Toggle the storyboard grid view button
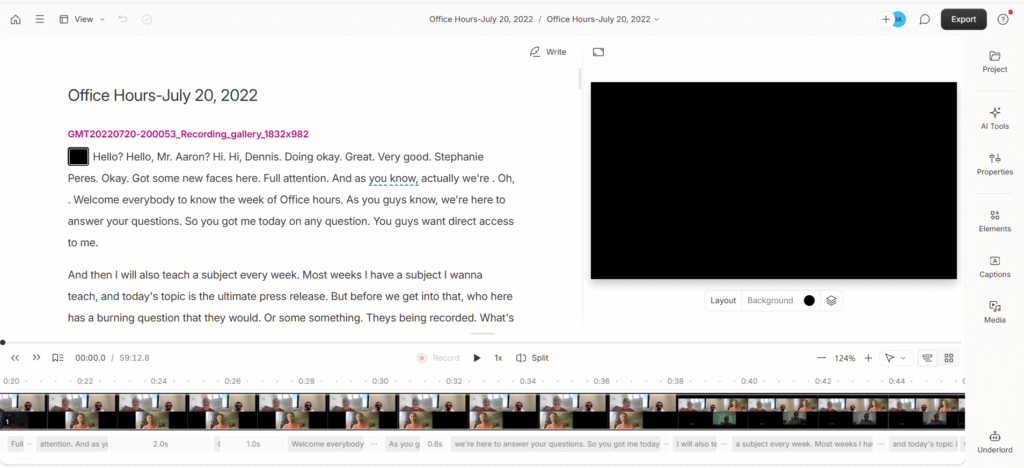1024x468 pixels. coord(949,358)
